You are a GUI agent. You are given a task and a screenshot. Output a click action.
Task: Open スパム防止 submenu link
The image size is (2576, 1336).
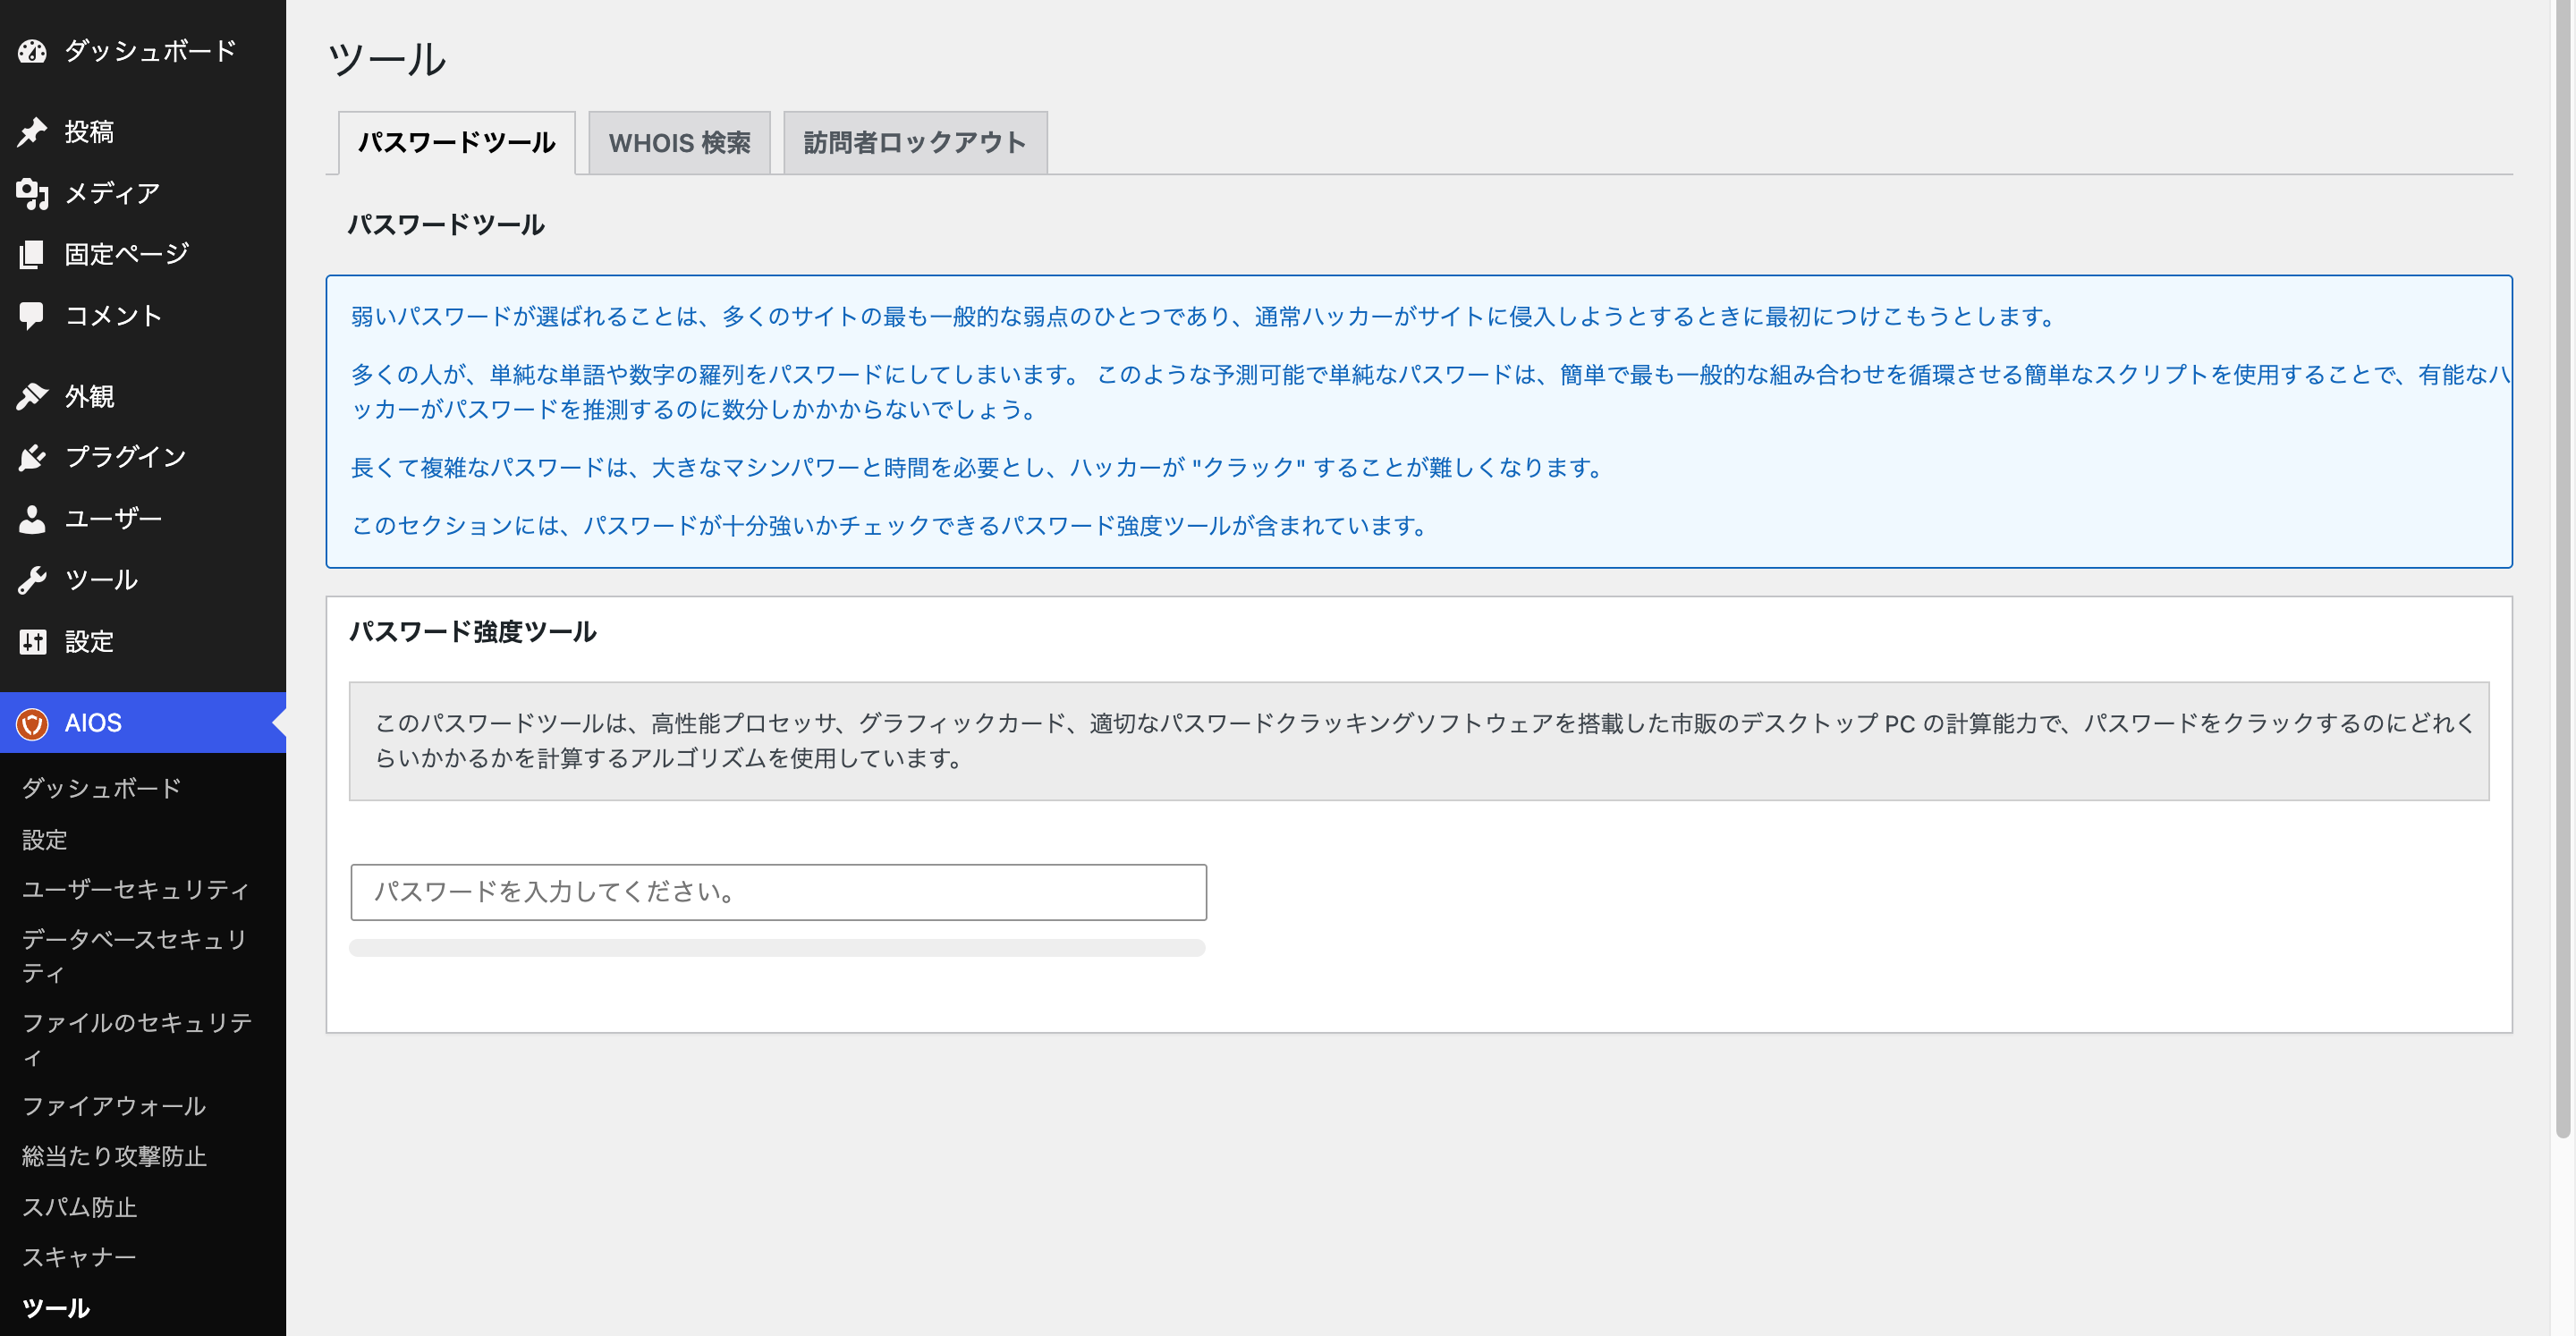click(x=79, y=1207)
